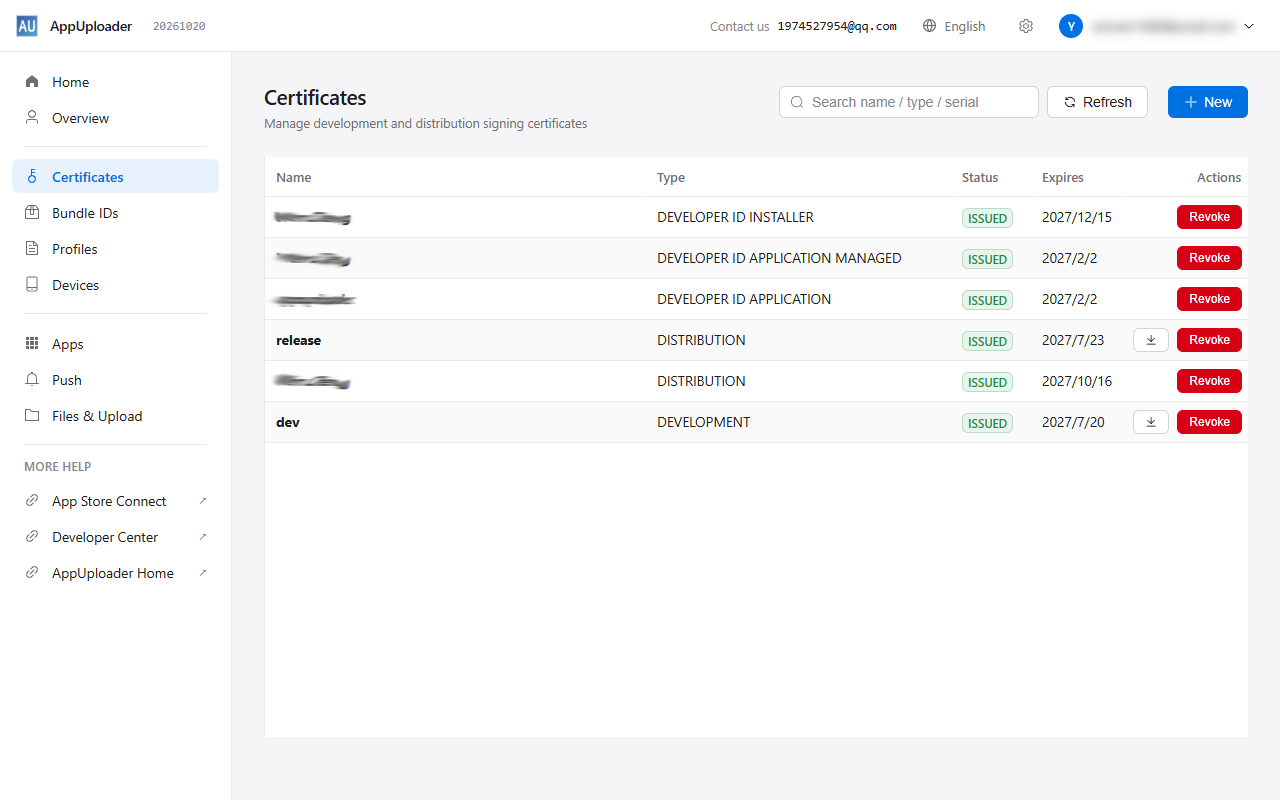Click the search name/type/serial field
The width and height of the screenshot is (1280, 800).
tap(909, 102)
